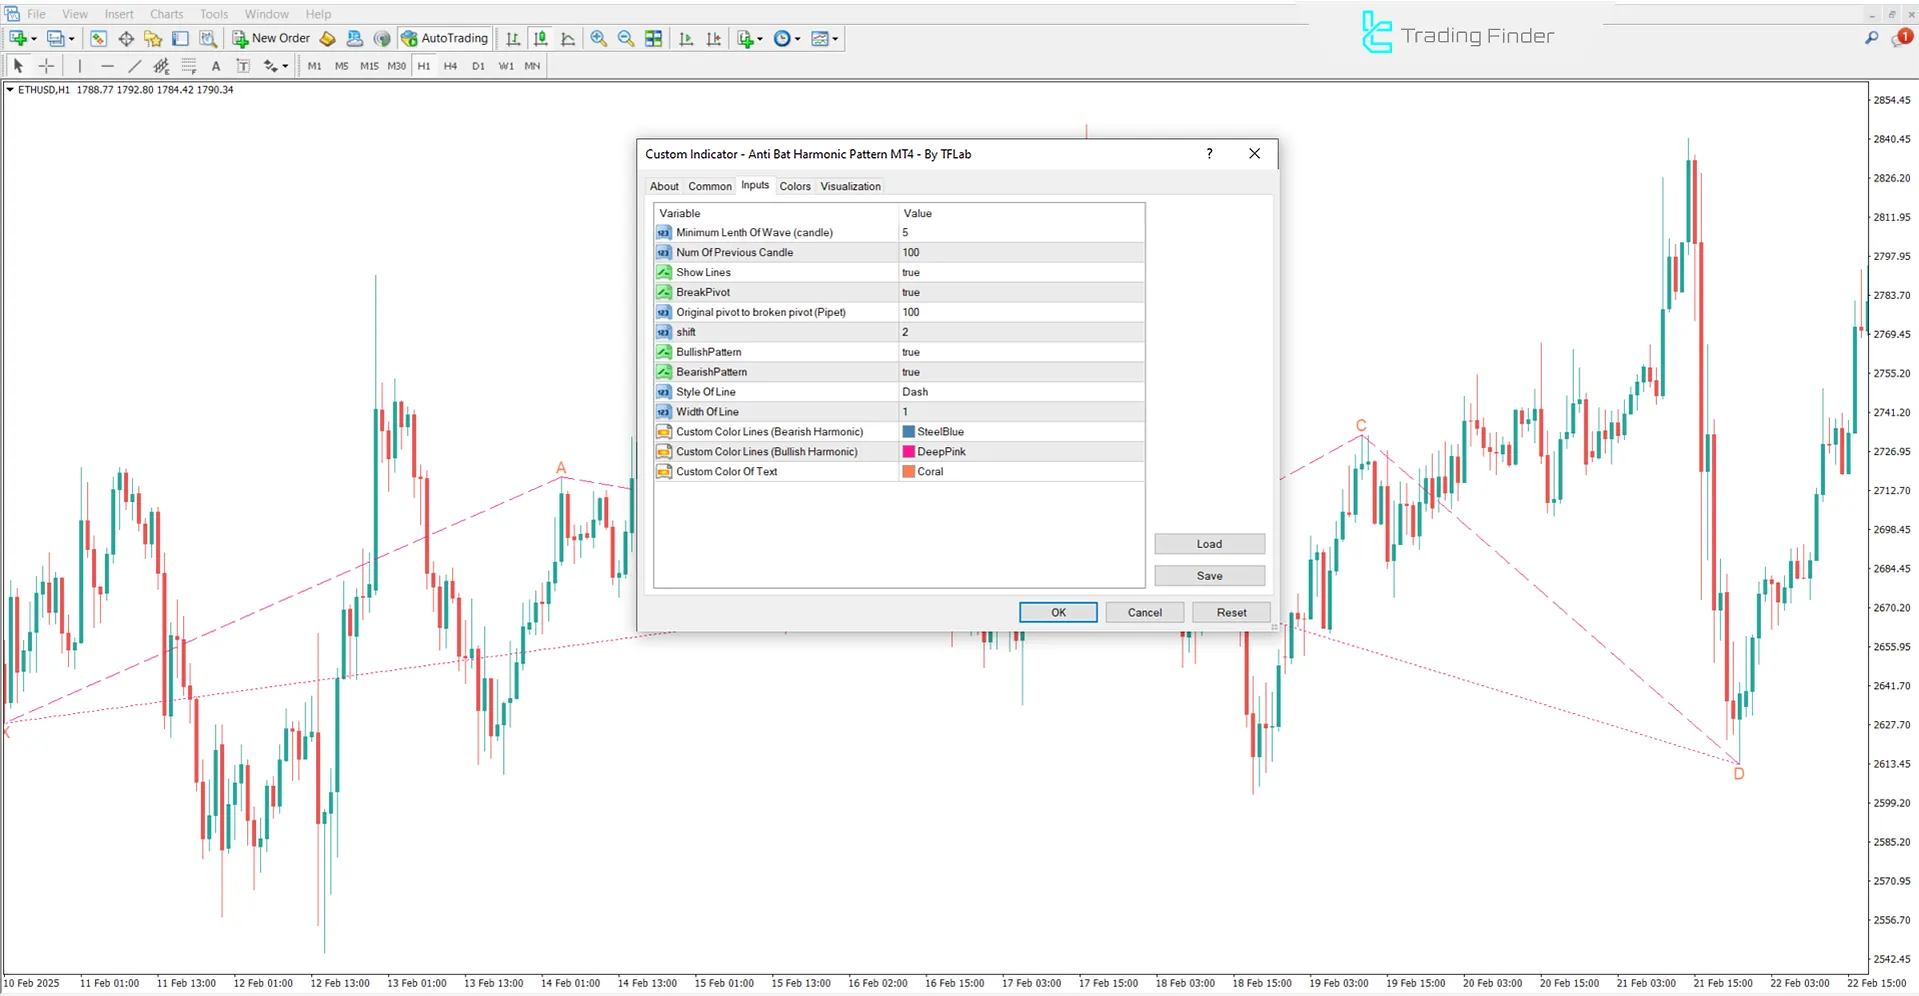Open the Tile Windows icon

click(653, 38)
